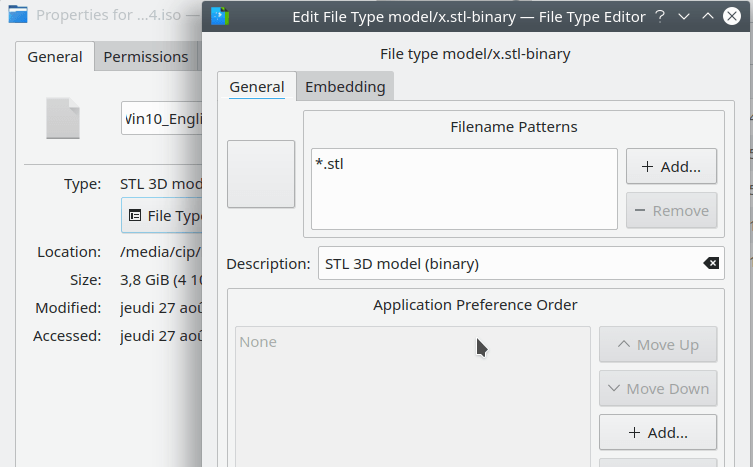Click the blank file type icon button
This screenshot has width=753, height=467.
(261, 174)
